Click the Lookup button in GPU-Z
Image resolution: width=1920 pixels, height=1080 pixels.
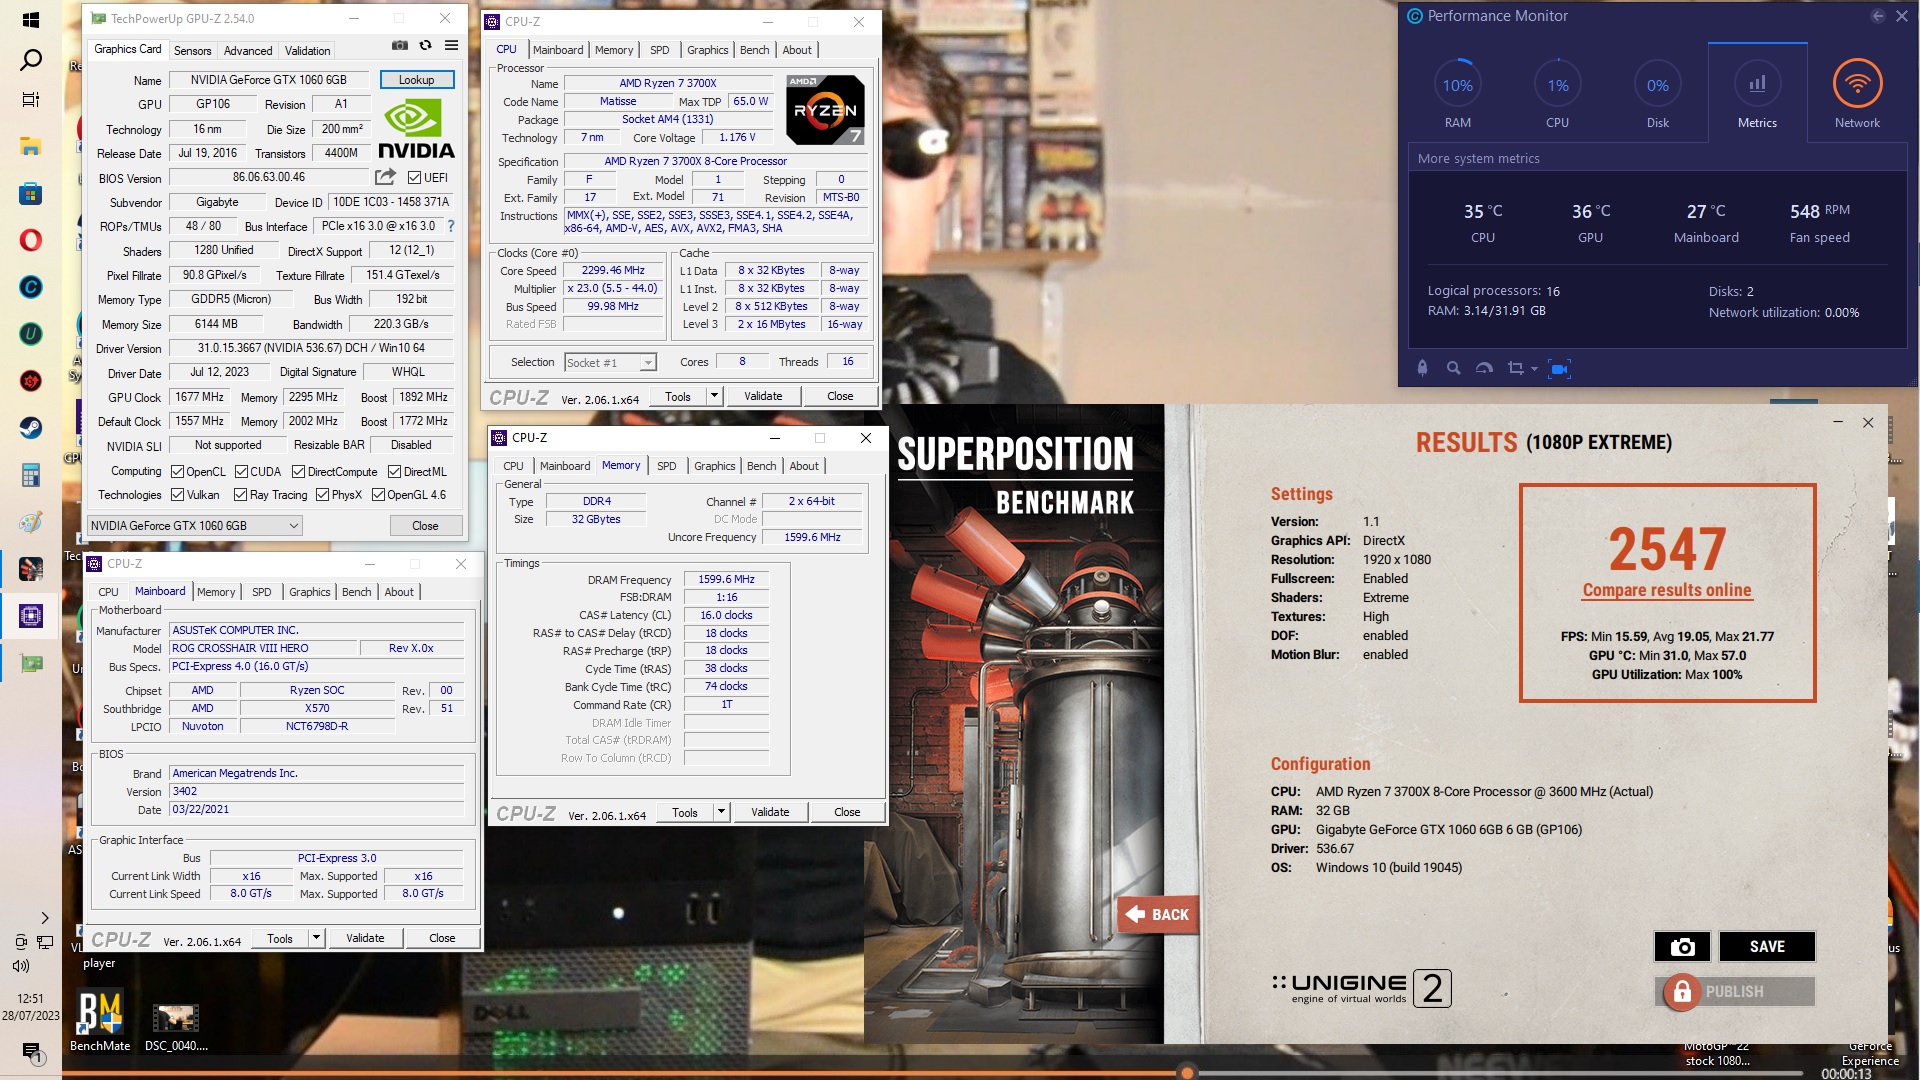tap(416, 80)
